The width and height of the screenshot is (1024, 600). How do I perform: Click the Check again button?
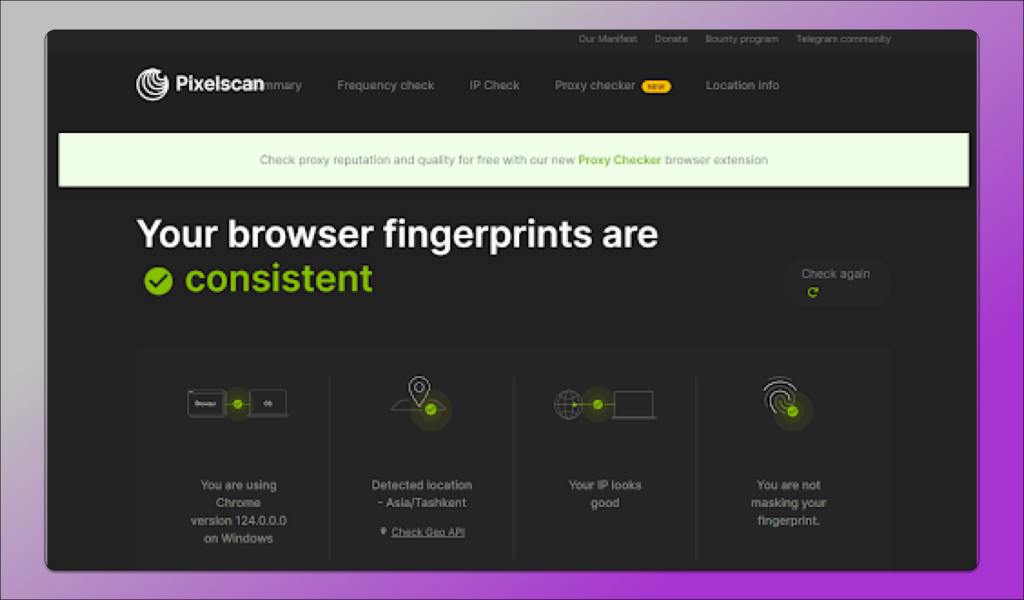pos(837,282)
